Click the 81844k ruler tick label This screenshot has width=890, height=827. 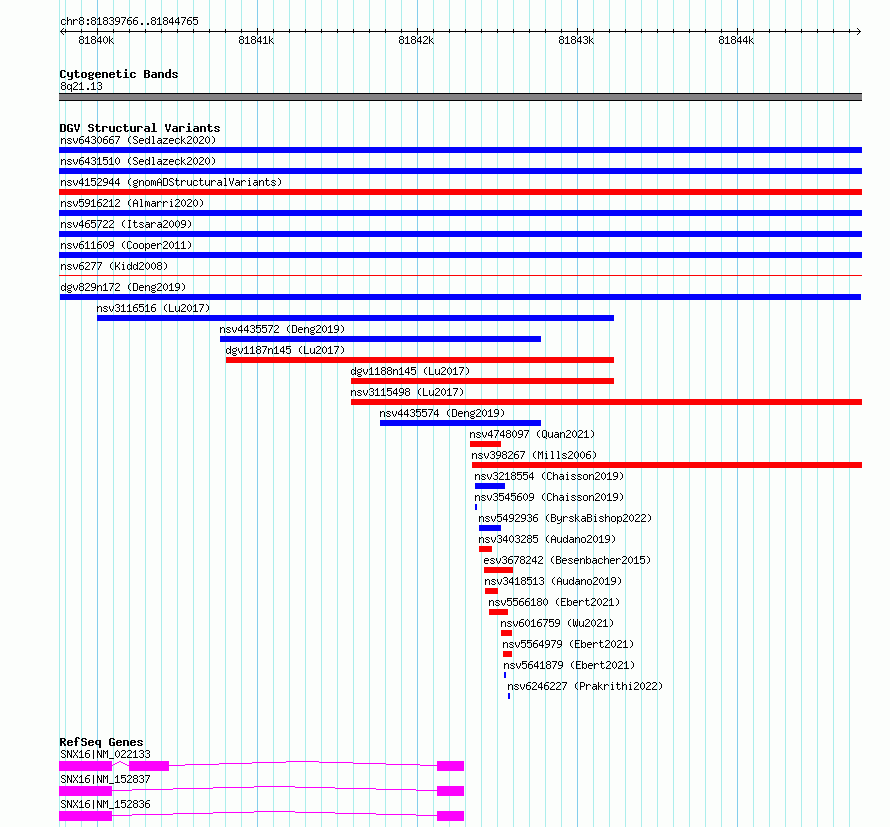coord(736,40)
